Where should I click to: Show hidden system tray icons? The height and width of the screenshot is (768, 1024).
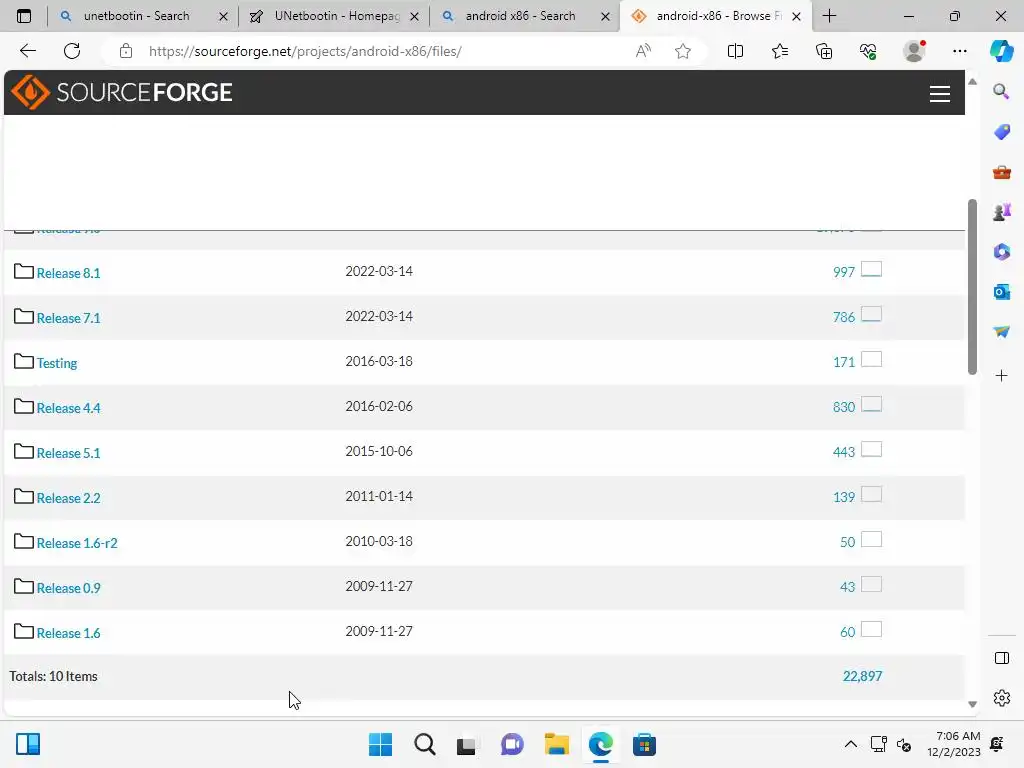pos(850,744)
